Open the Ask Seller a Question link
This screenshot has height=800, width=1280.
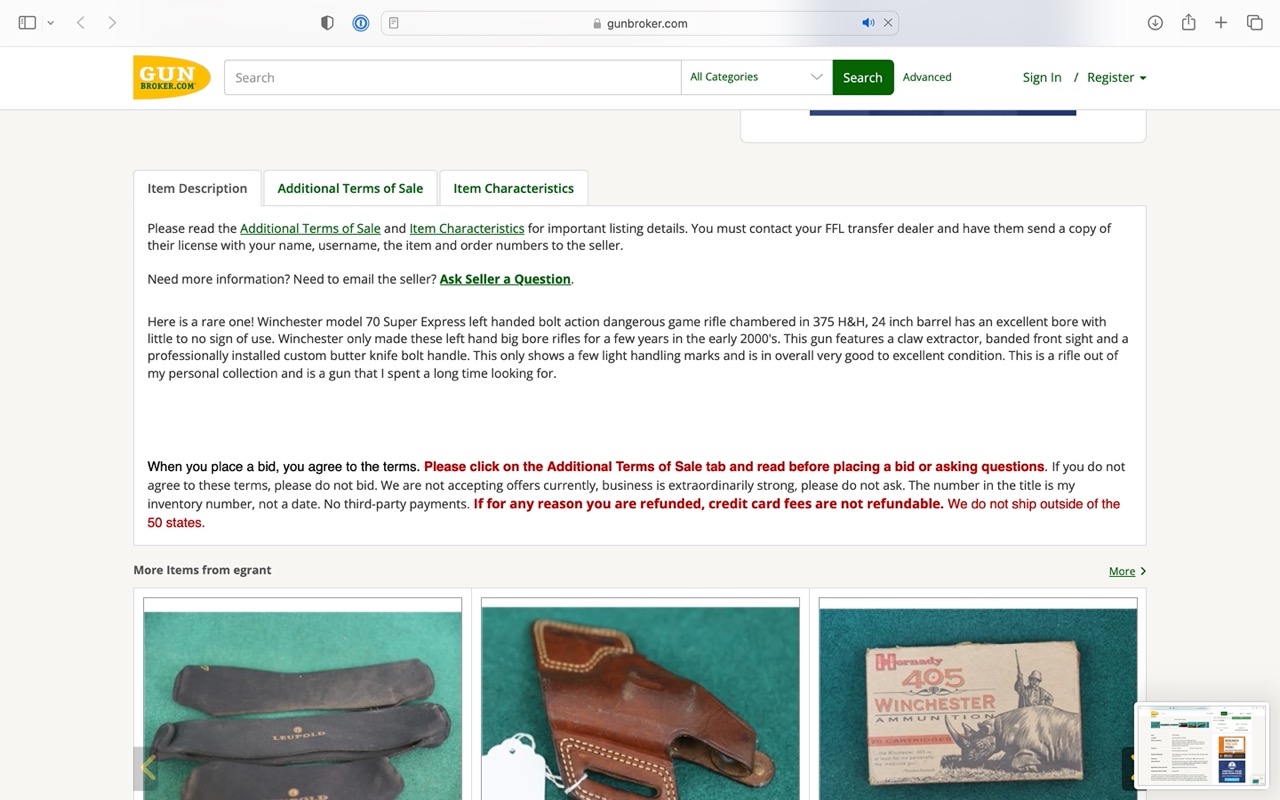click(x=505, y=279)
